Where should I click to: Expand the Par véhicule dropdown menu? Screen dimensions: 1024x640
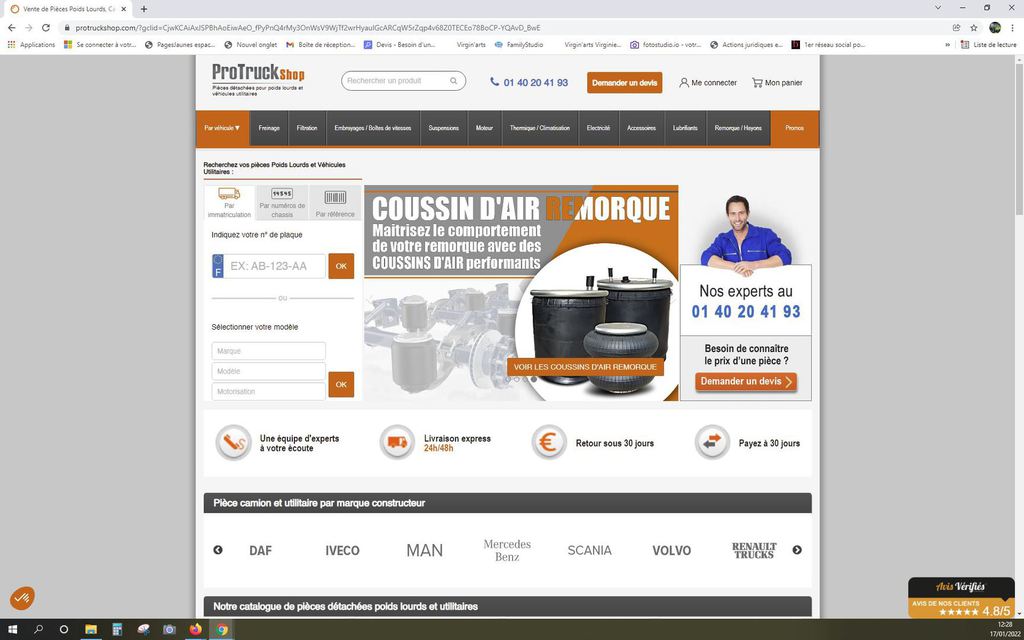tap(222, 128)
